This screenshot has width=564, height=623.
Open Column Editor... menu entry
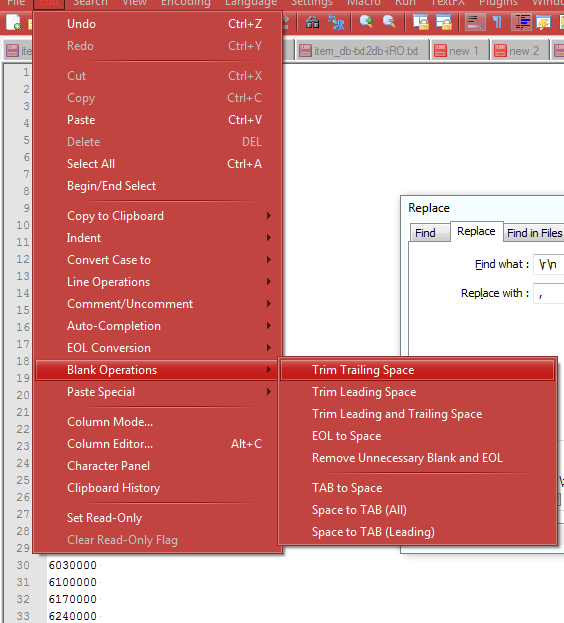158,444
